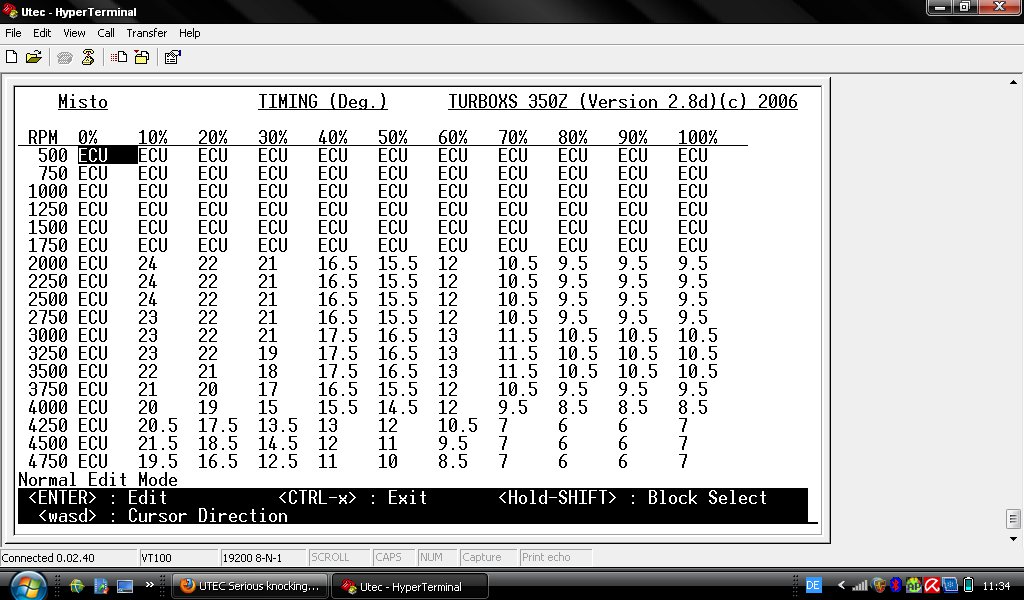Click the Call phone toolbar icon

65,57
